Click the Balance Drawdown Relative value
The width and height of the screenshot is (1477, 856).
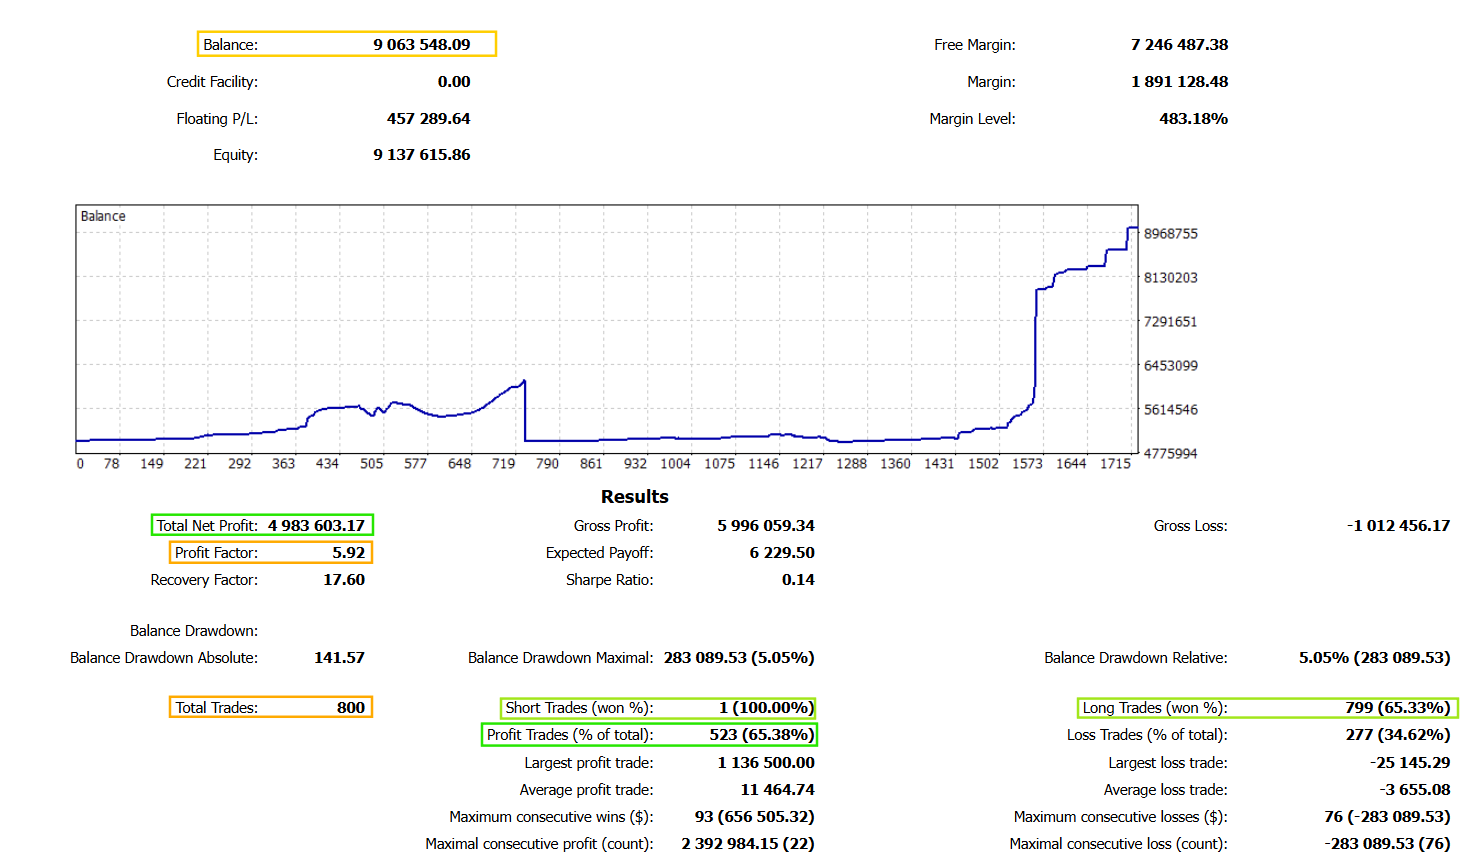(x=1374, y=657)
